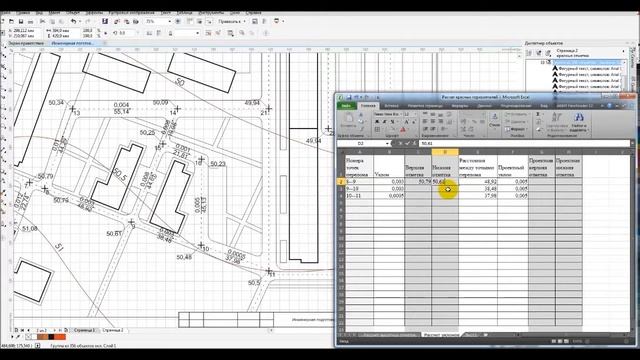Click the red font color icon in Excel
640x360 pixels.
tap(402, 129)
